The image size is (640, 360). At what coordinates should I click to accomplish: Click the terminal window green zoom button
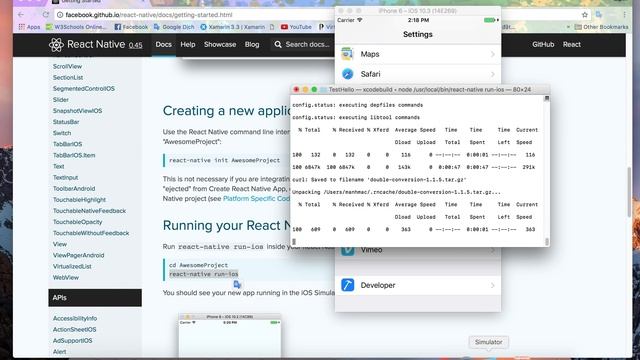pos(314,89)
